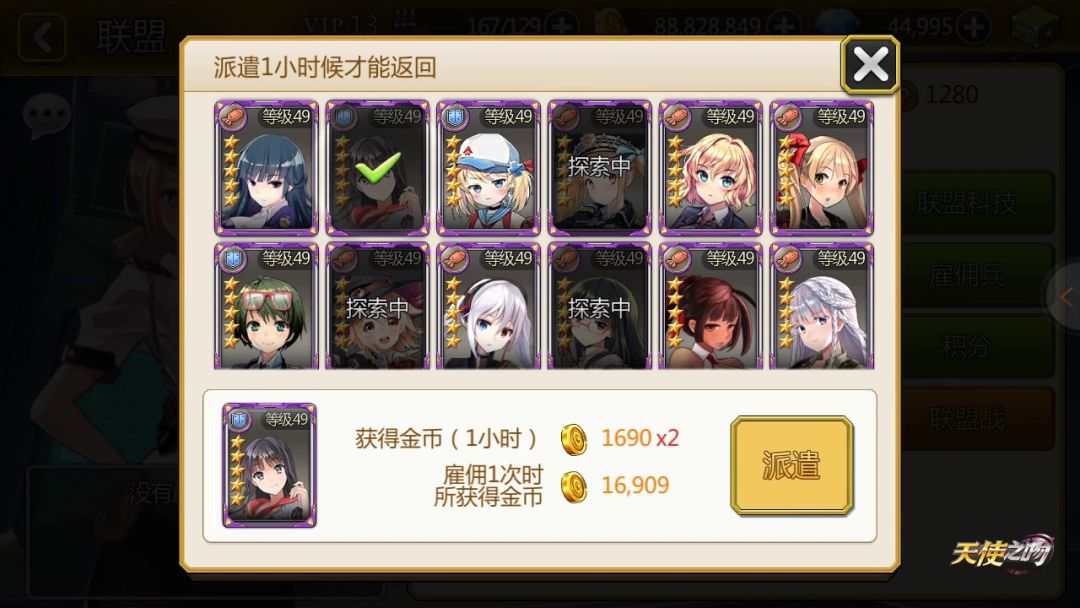Click the first-row 探索中 exploring card
The image size is (1080, 608).
599,167
